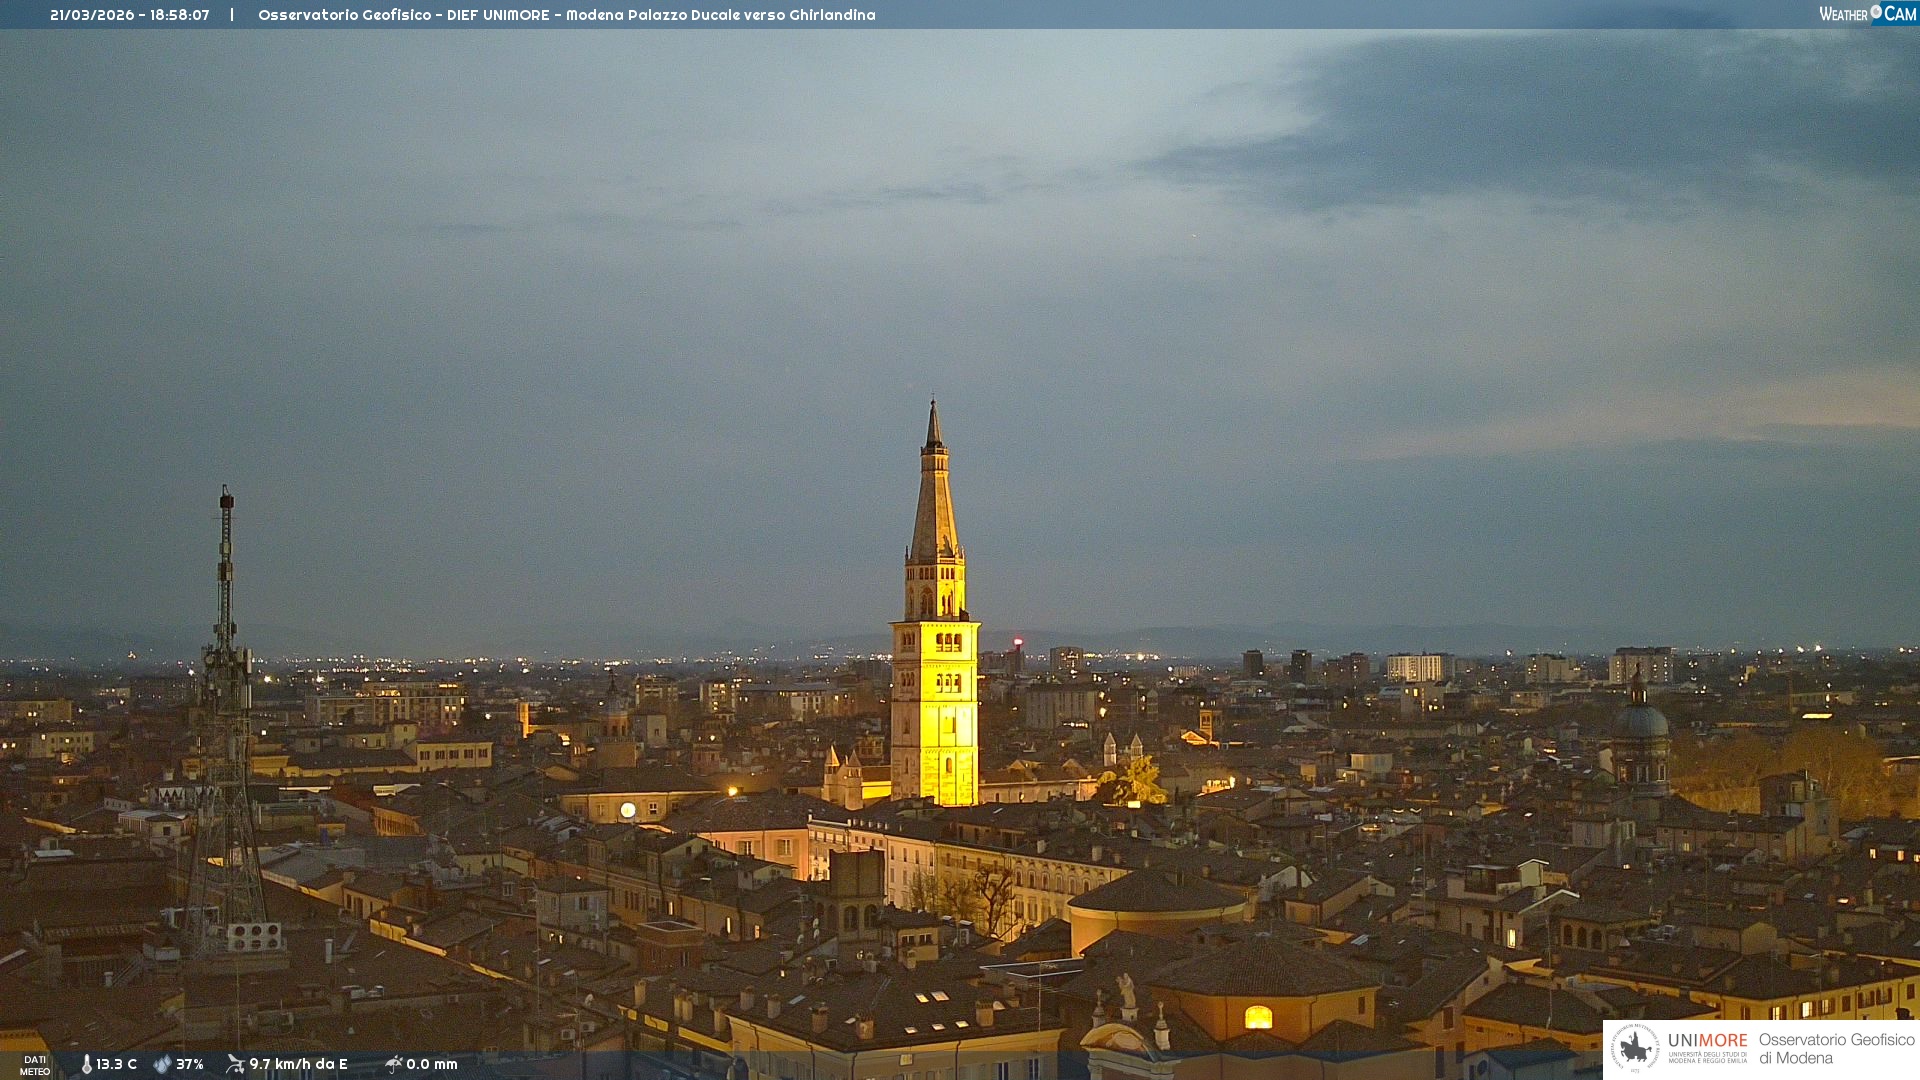Click the 21/03/2026 18:58:07 timestamp
The width and height of the screenshot is (1920, 1080).
[x=130, y=15]
